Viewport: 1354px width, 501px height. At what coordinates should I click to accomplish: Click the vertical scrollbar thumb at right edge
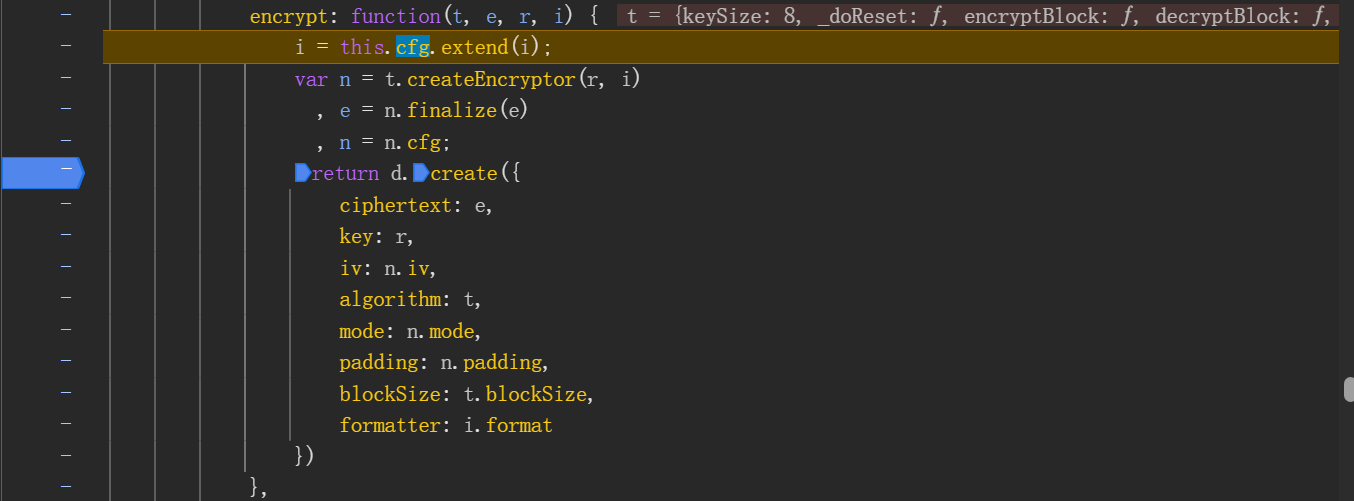(x=1348, y=390)
